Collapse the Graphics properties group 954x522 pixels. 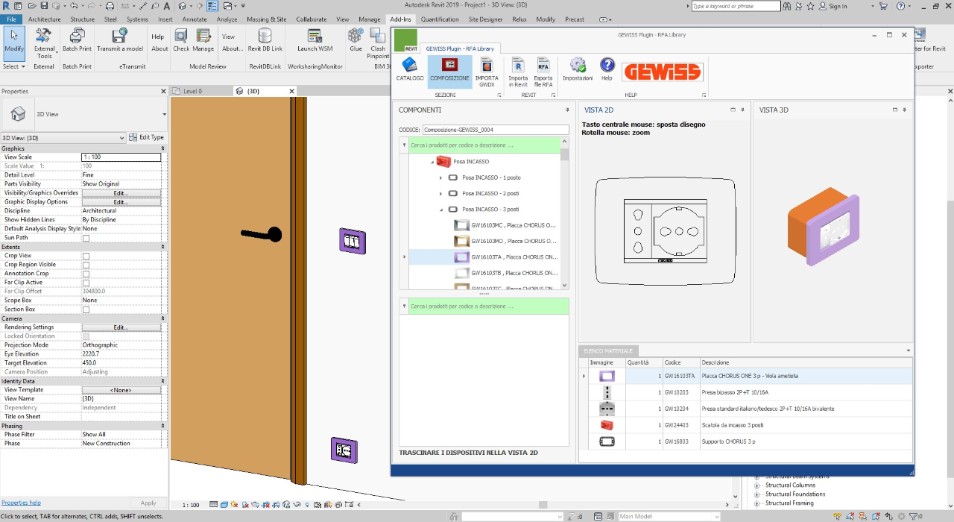pyautogui.click(x=162, y=148)
